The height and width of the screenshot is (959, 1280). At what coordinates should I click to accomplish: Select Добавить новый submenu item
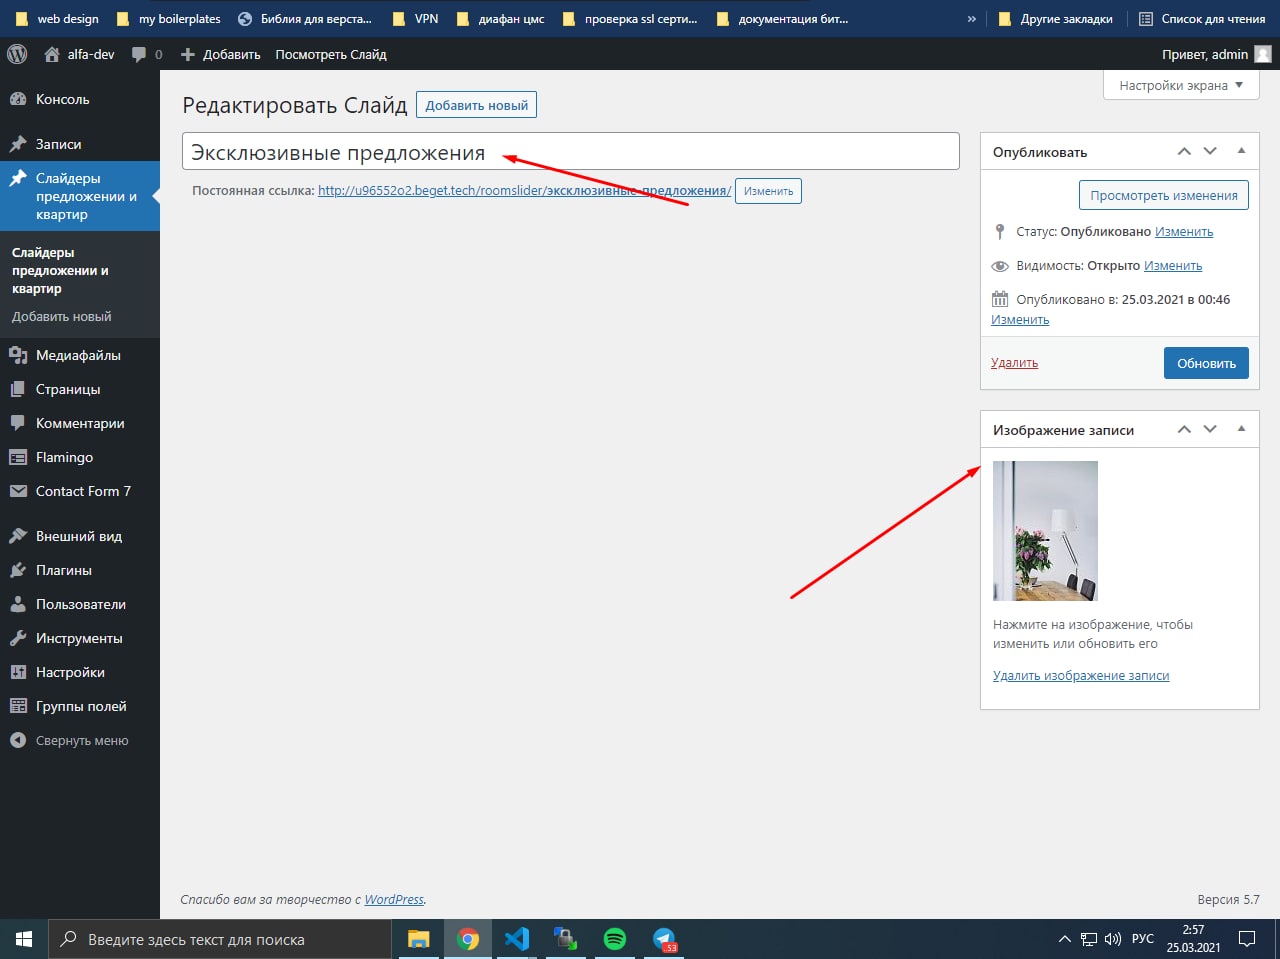(x=62, y=316)
